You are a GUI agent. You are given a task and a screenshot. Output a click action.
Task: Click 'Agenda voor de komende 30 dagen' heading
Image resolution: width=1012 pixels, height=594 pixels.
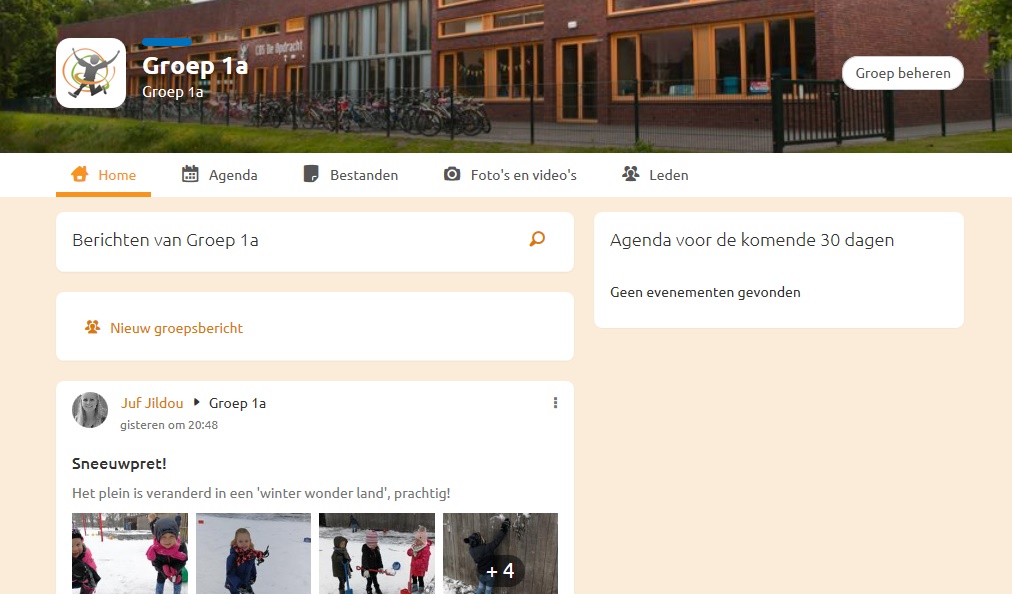point(752,240)
